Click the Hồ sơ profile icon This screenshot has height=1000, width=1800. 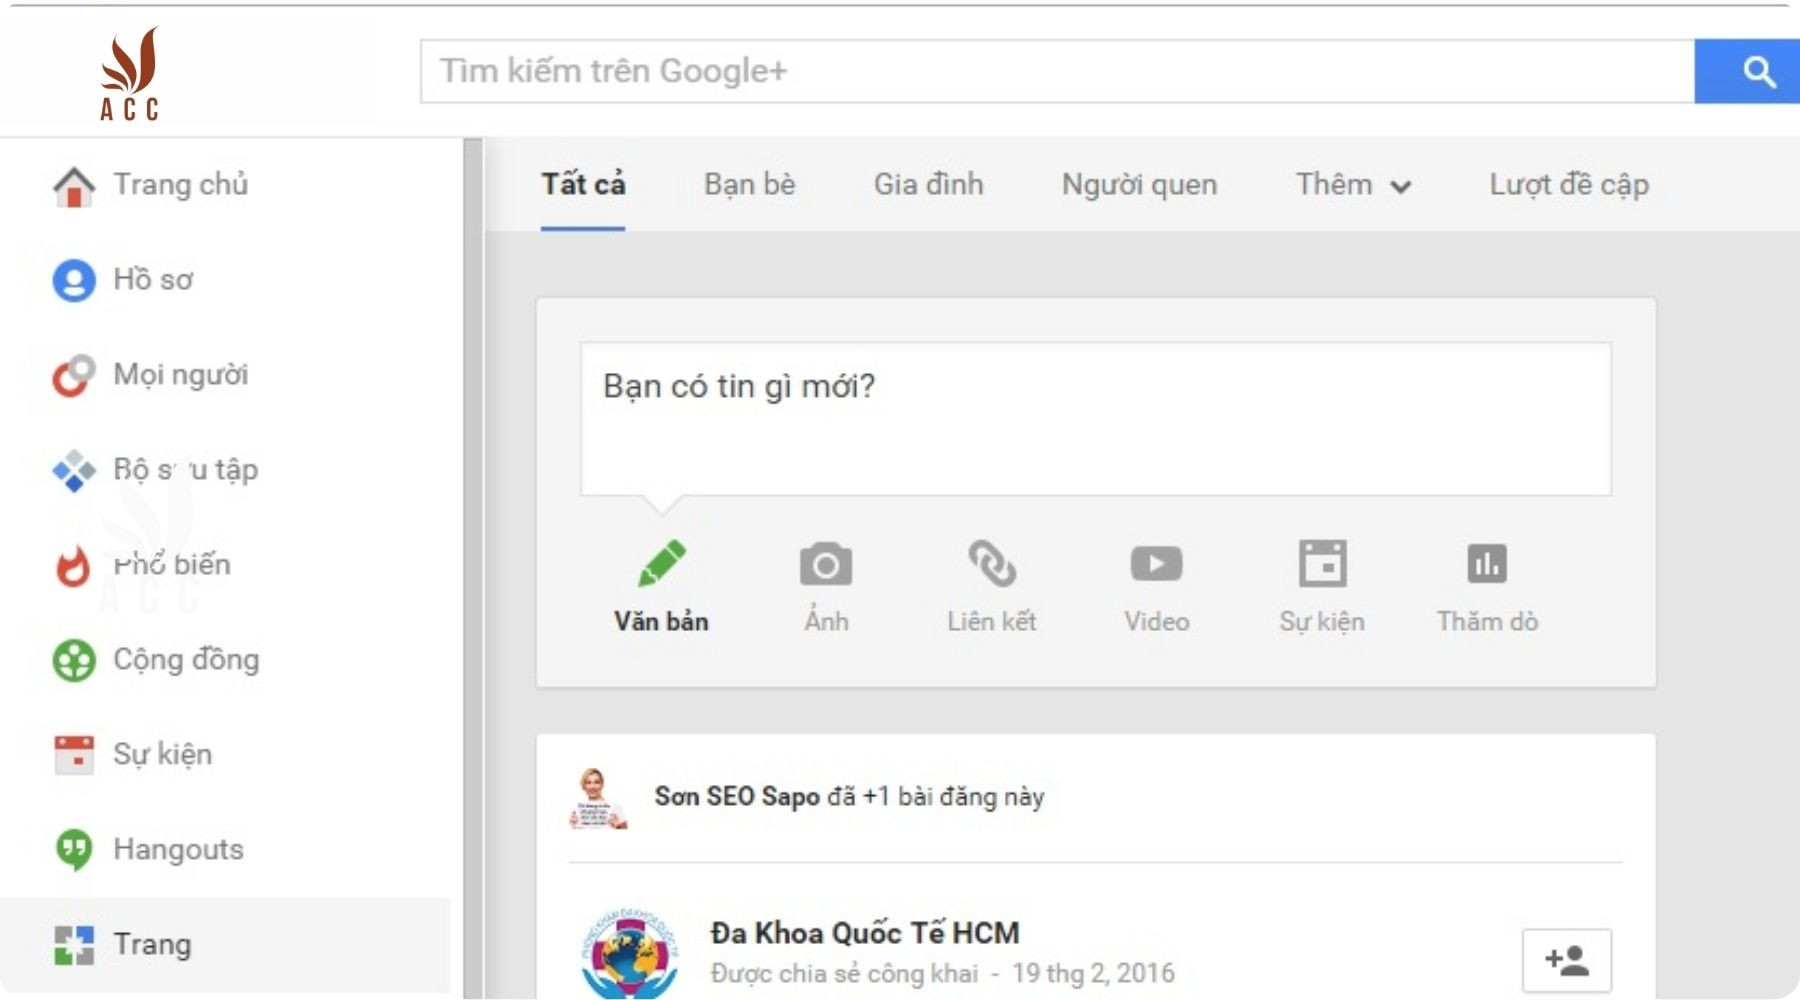click(x=74, y=280)
